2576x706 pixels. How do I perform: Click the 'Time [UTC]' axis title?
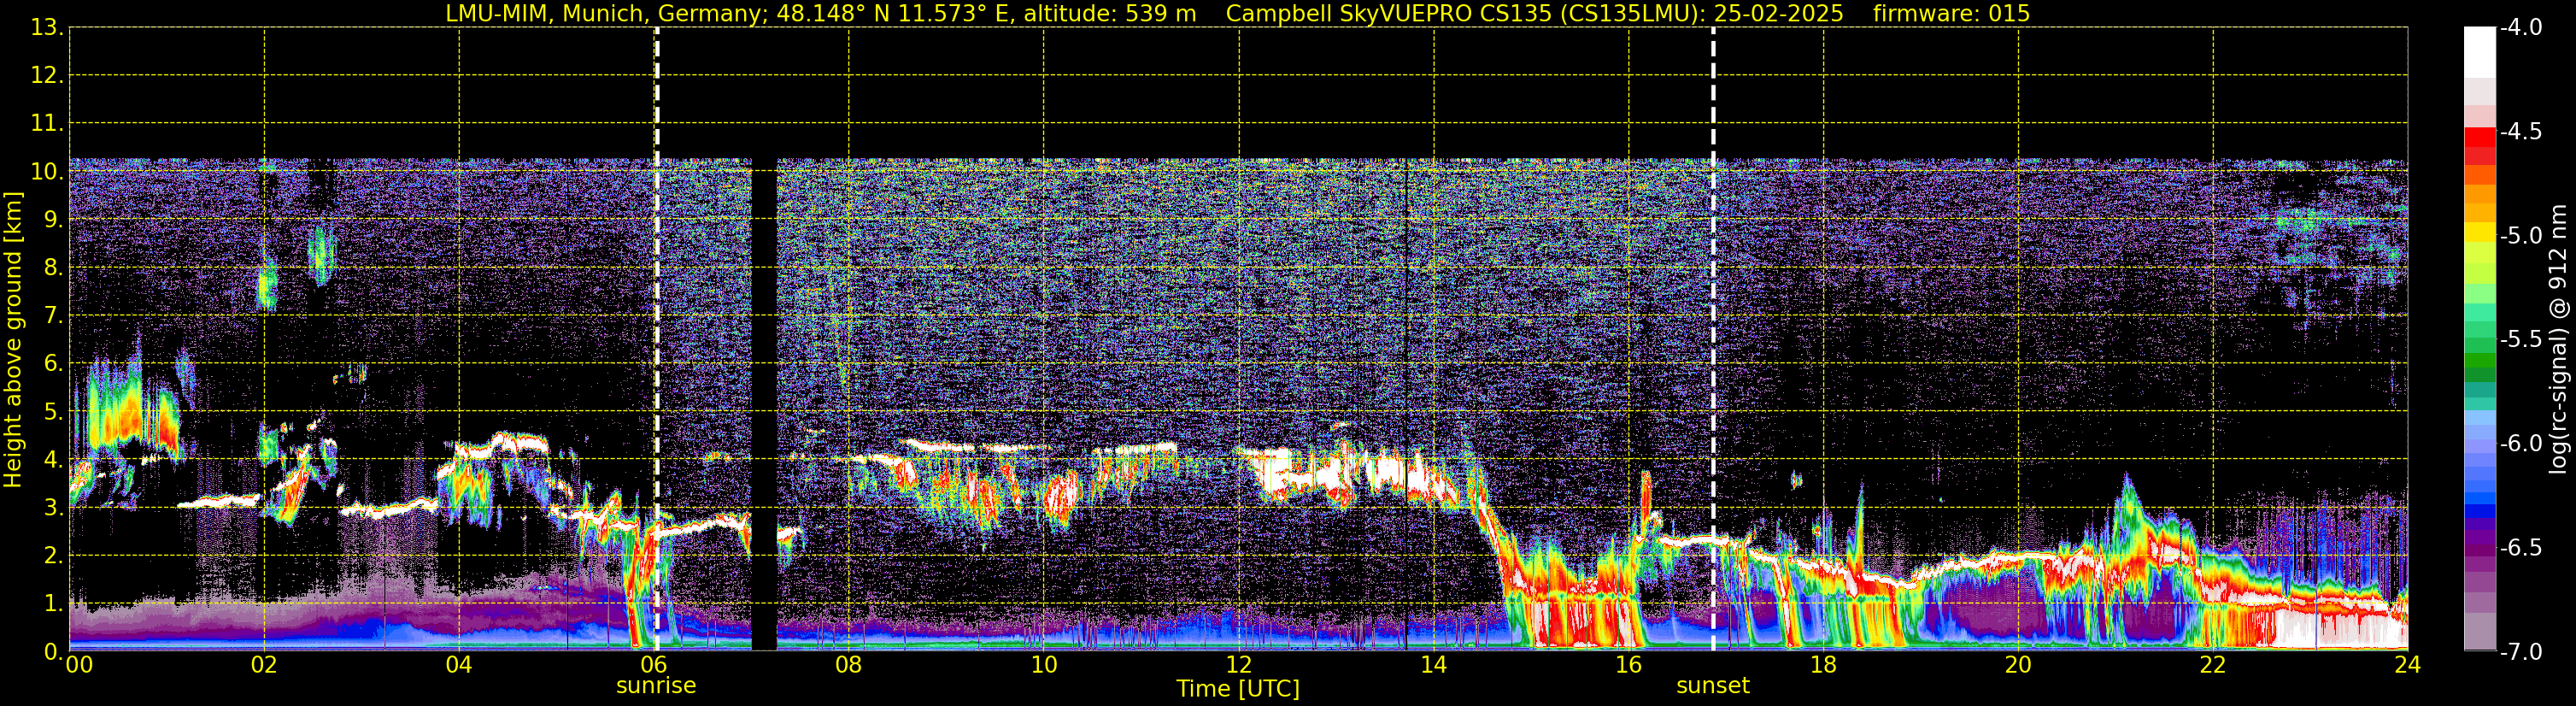1238,689
